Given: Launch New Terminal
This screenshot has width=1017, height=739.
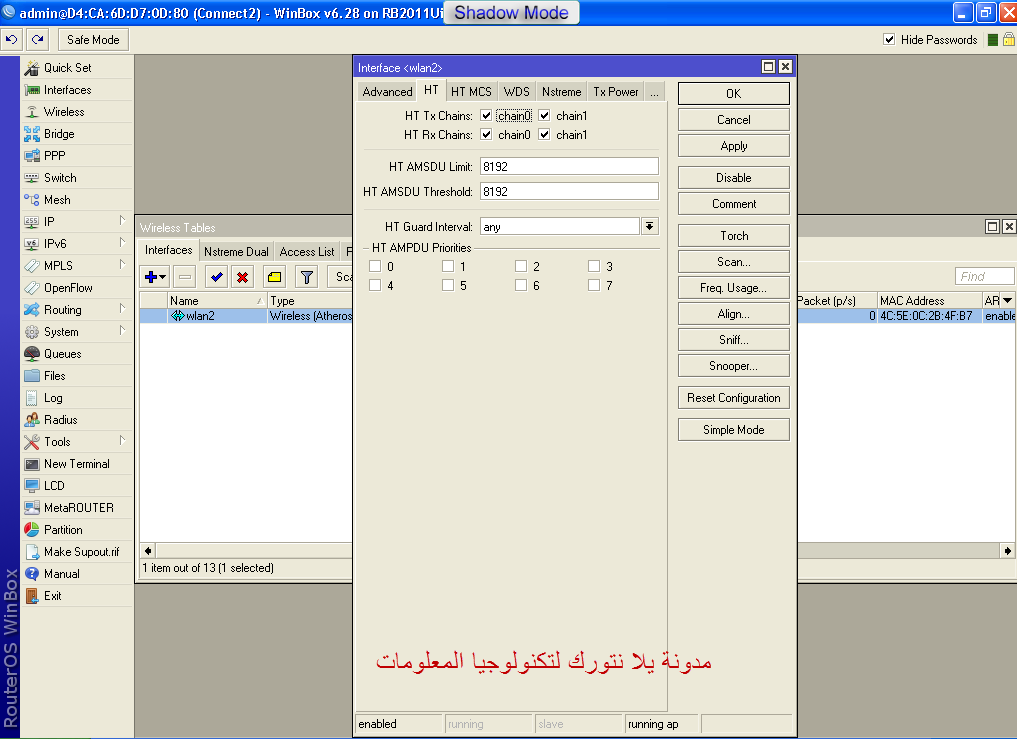Looking at the screenshot, I should [77, 464].
